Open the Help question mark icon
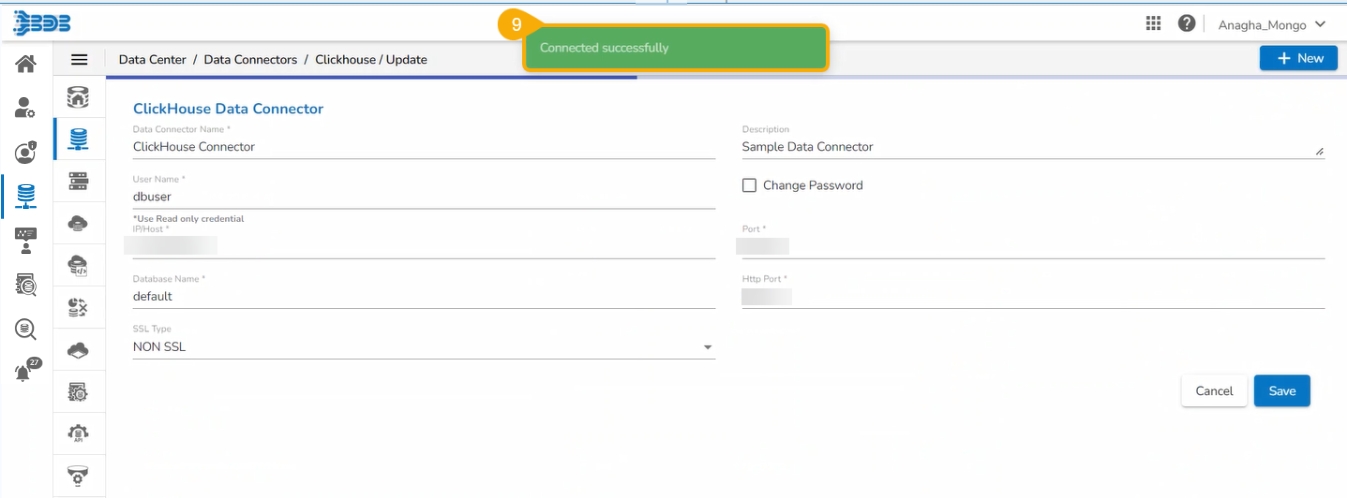The width and height of the screenshot is (1347, 498). (1186, 24)
